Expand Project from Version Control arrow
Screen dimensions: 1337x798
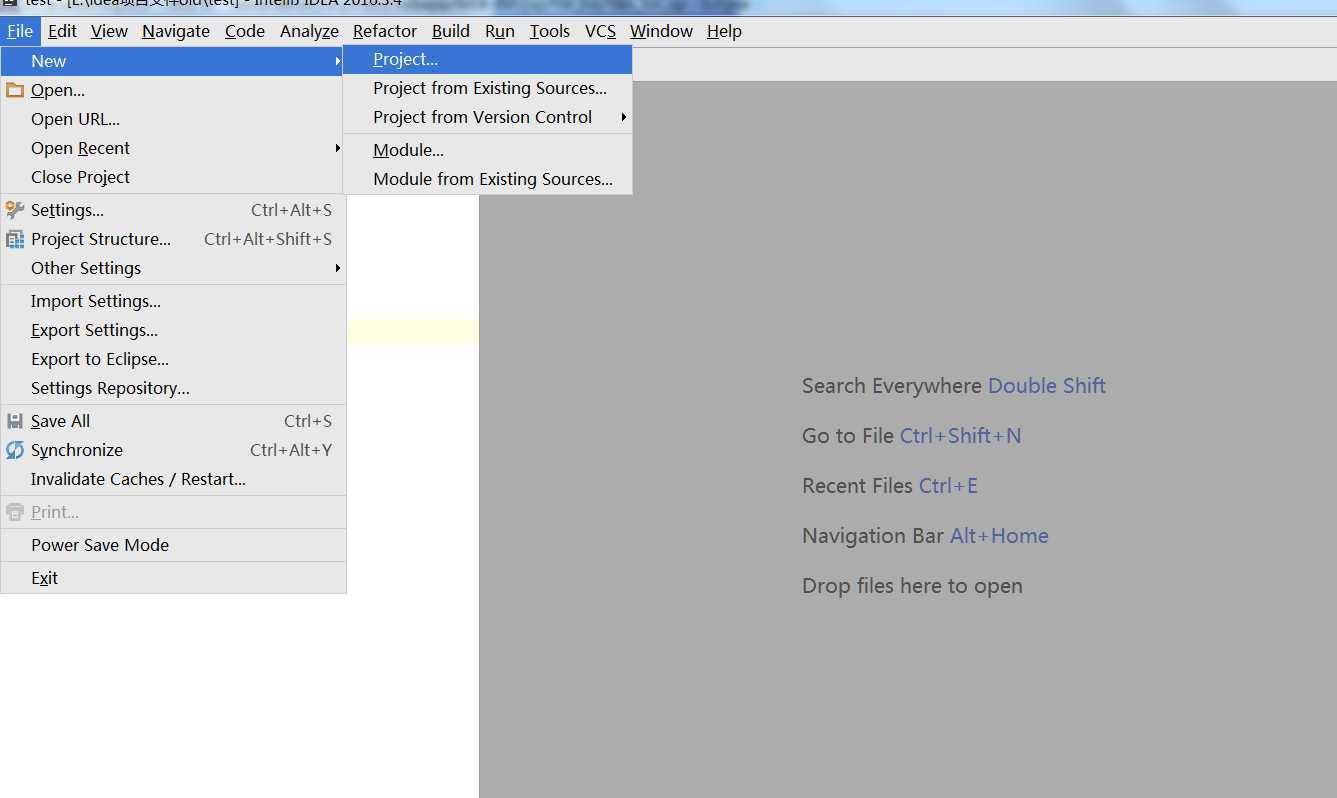click(623, 117)
